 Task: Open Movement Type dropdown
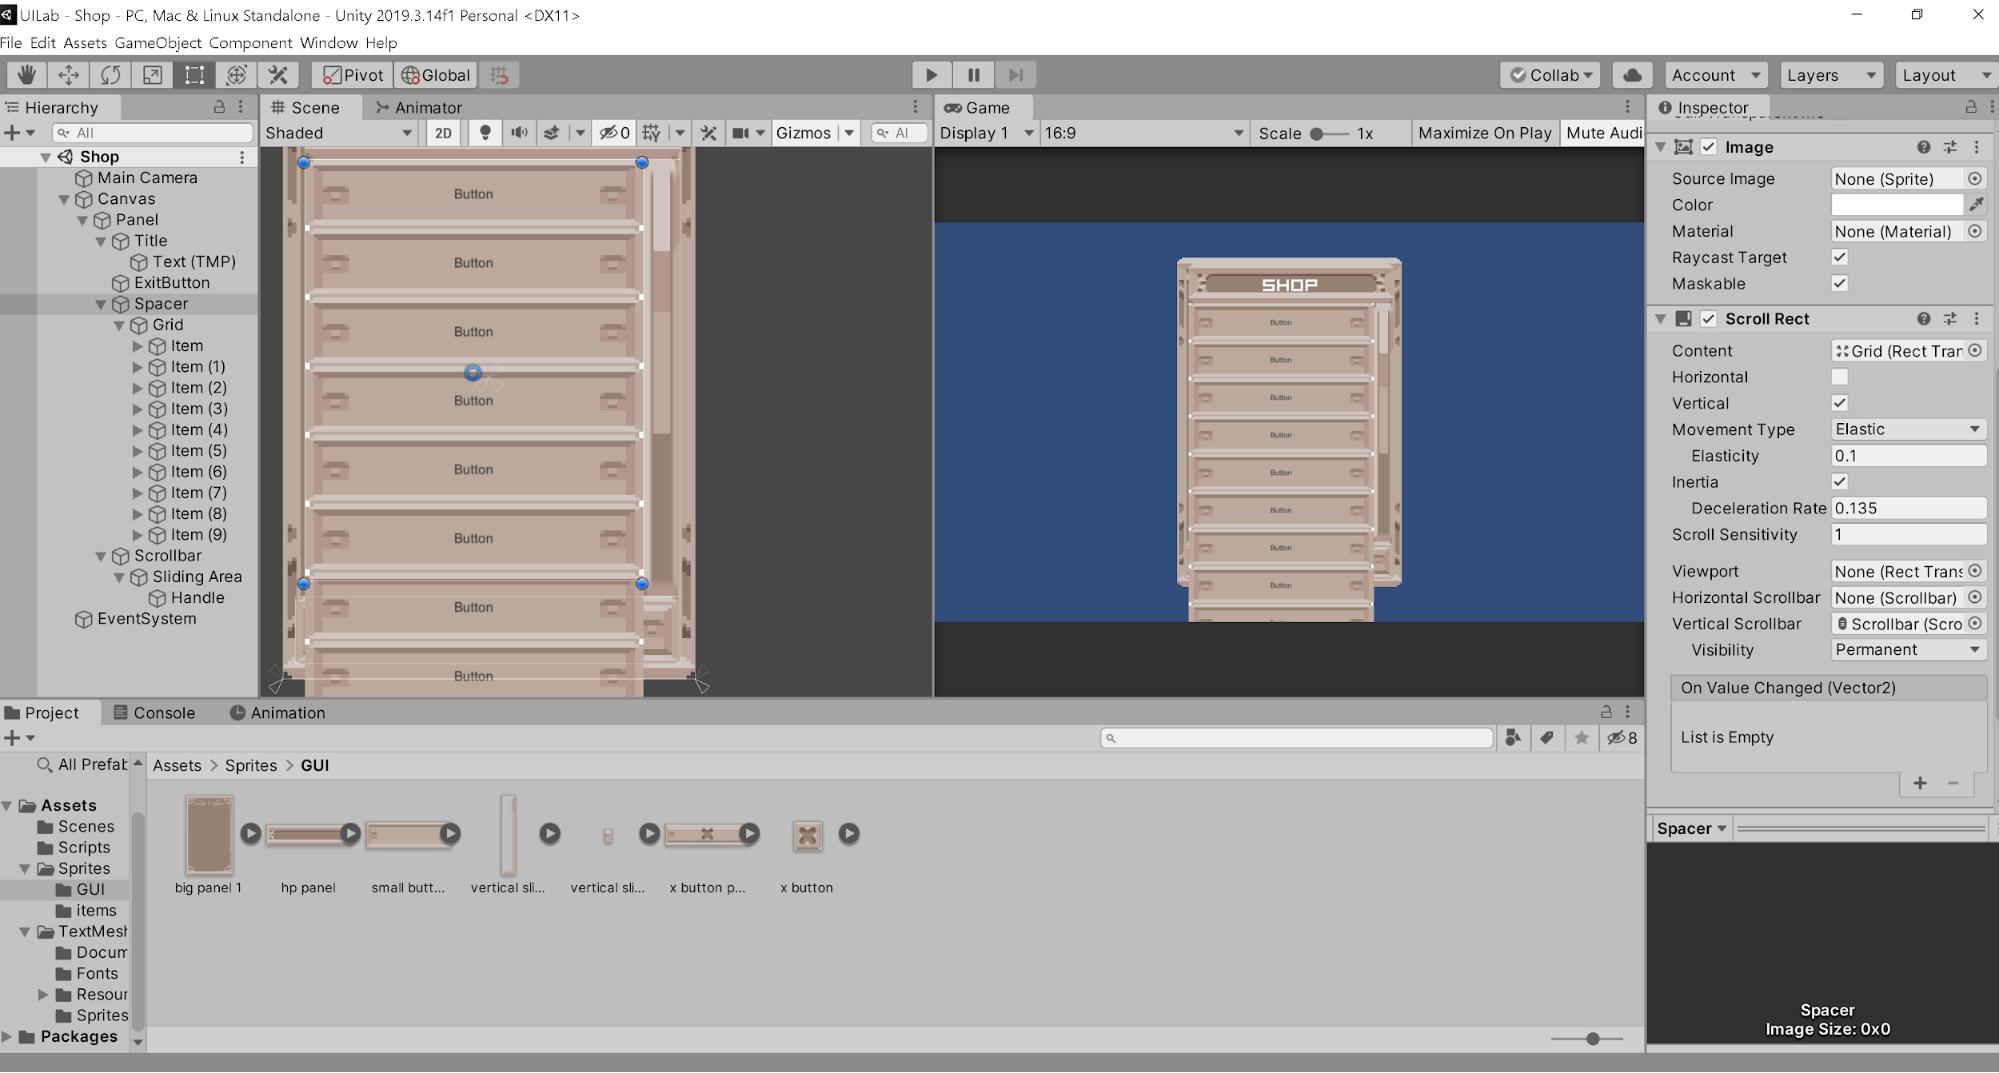1908,429
